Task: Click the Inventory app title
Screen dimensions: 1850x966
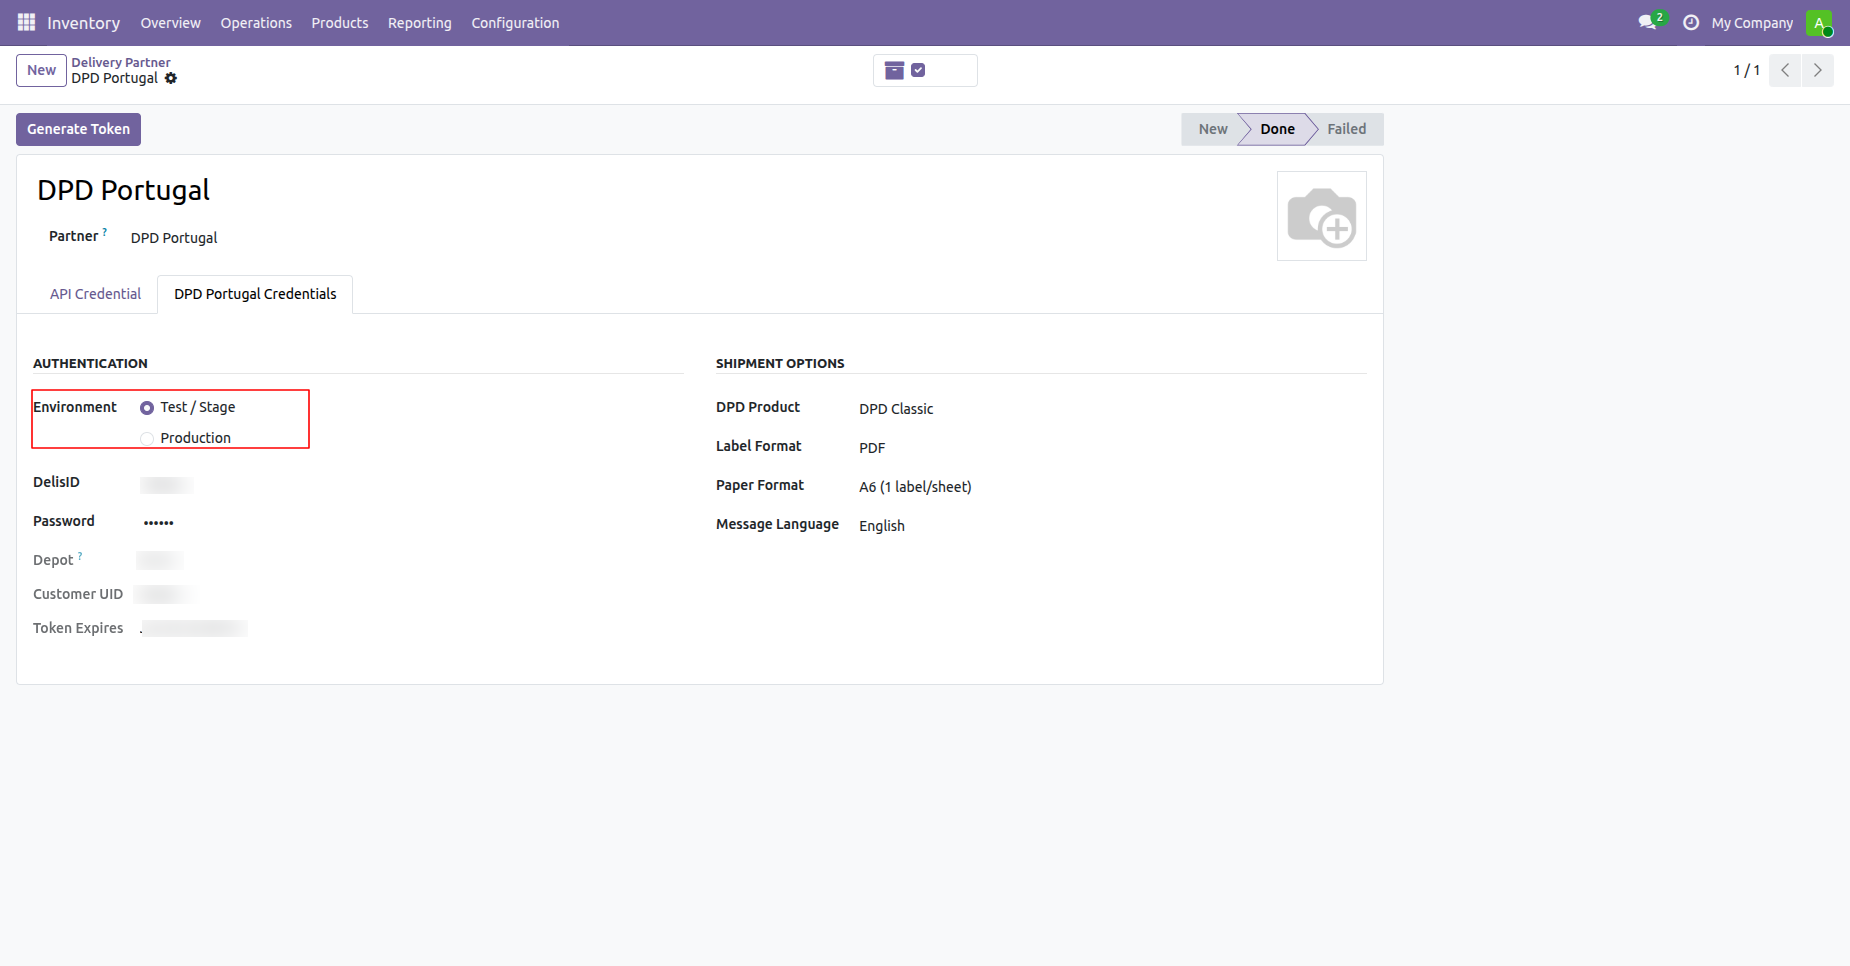Action: tap(83, 23)
